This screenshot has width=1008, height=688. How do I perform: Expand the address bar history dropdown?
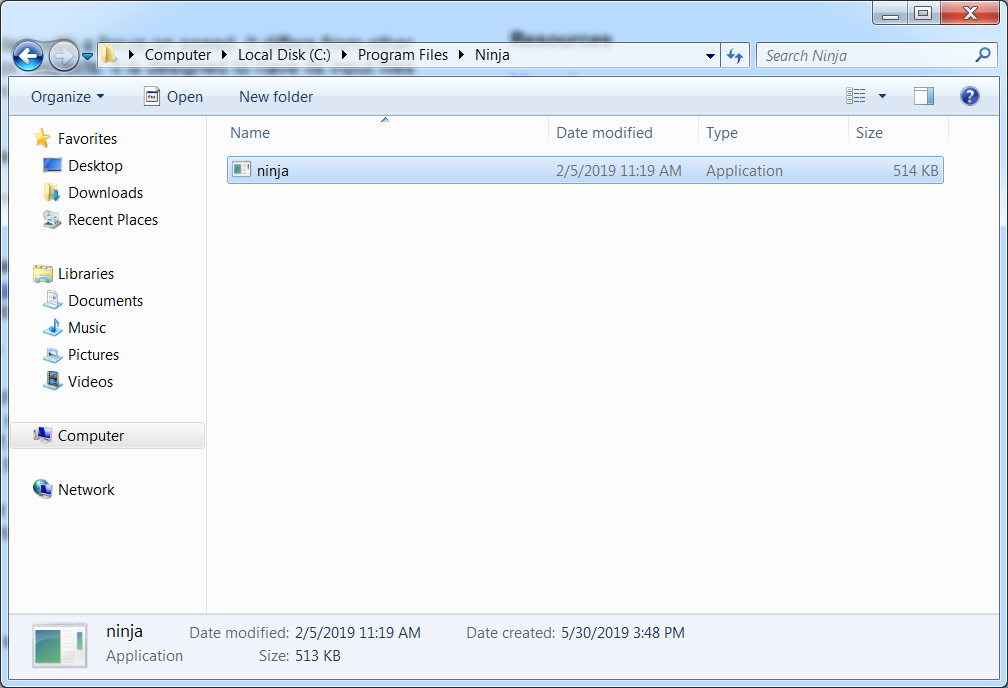point(710,56)
